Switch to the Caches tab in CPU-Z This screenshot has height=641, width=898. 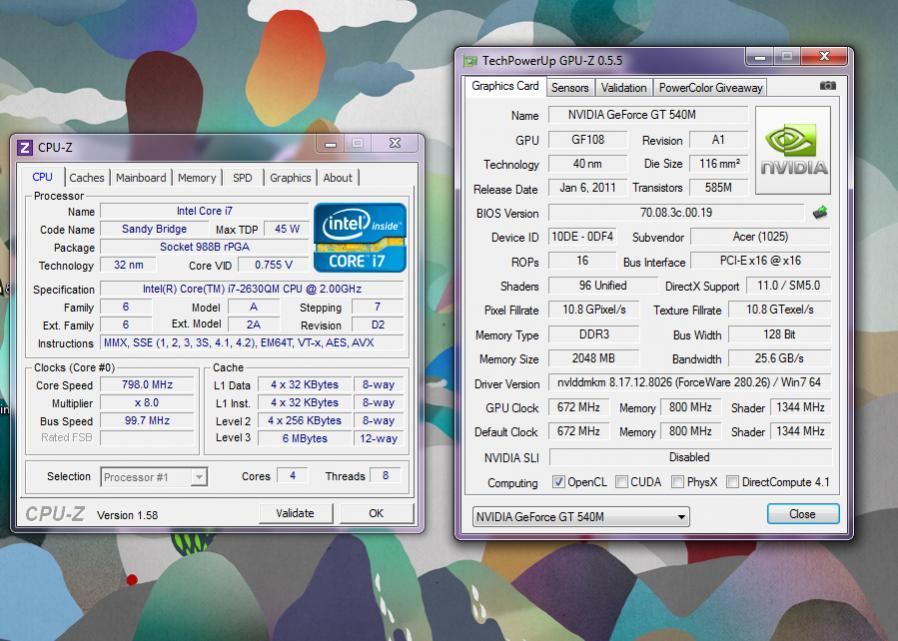click(86, 178)
